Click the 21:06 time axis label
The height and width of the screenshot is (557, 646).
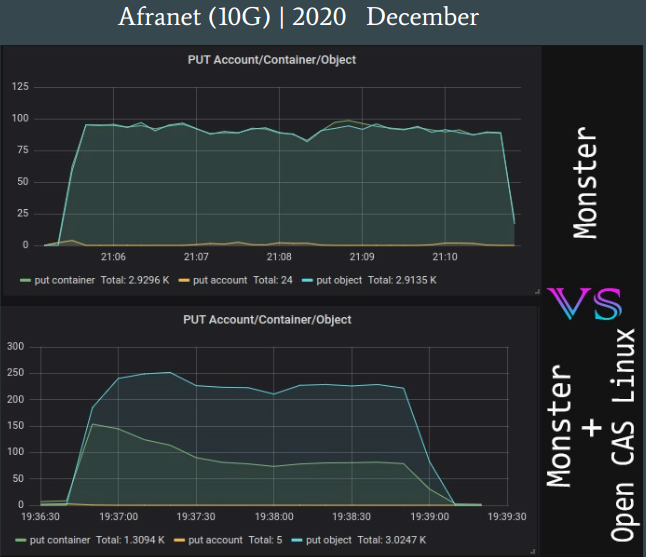pos(113,257)
